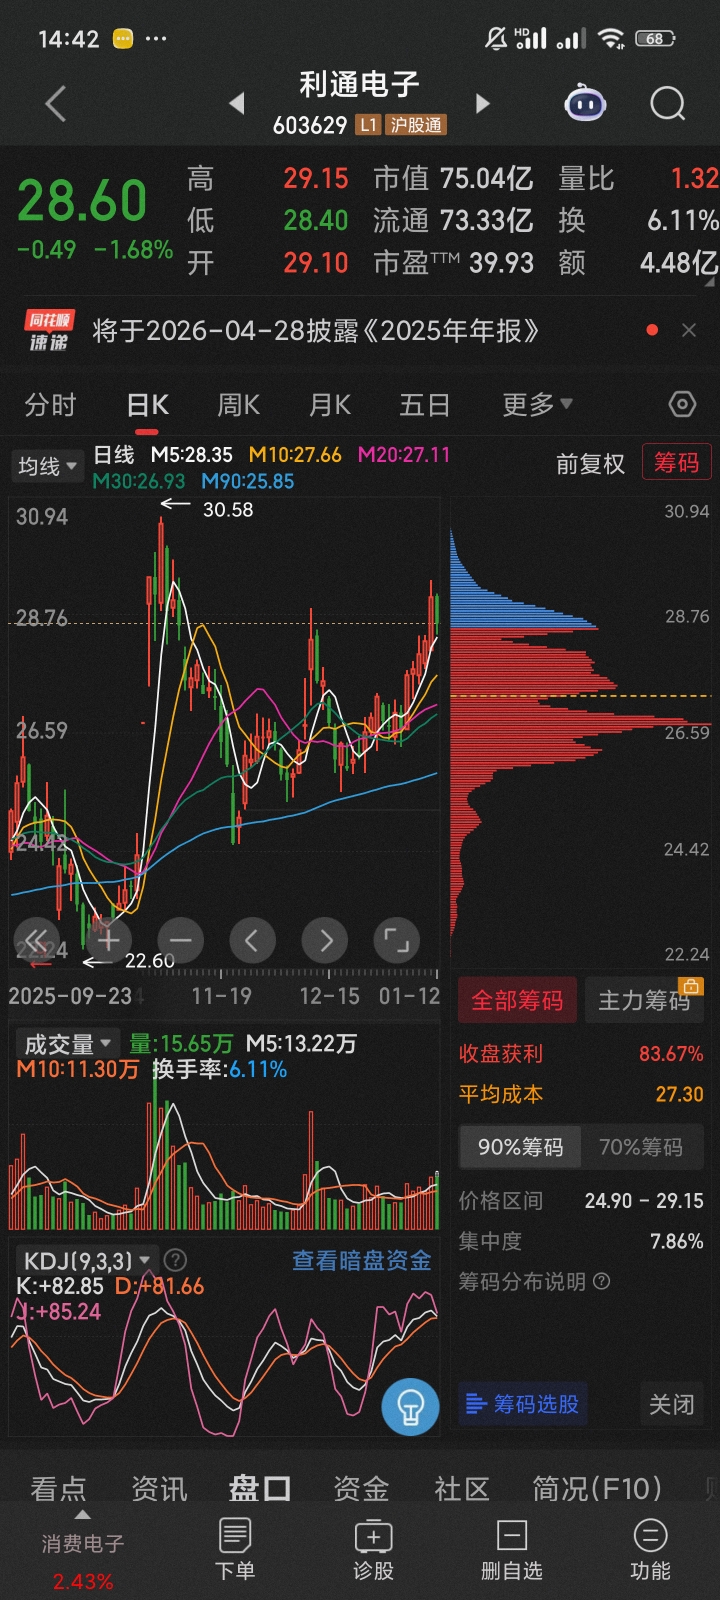Dismiss the annual report notice banner
Image resolution: width=720 pixels, height=1600 pixels.
click(x=689, y=330)
